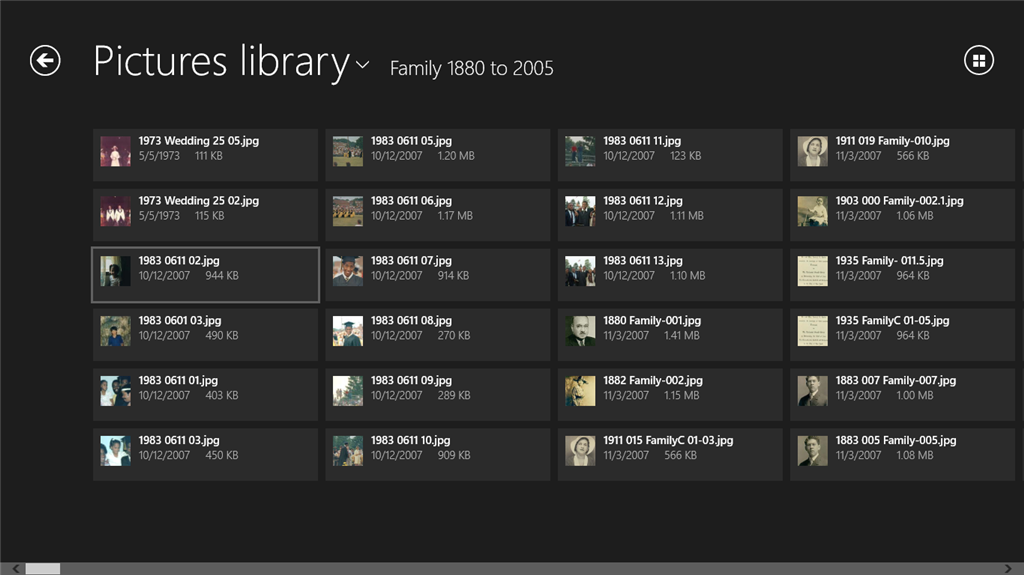
Task: Select thumbnail of 1983 0611 11.jpg
Action: pyautogui.click(x=580, y=151)
